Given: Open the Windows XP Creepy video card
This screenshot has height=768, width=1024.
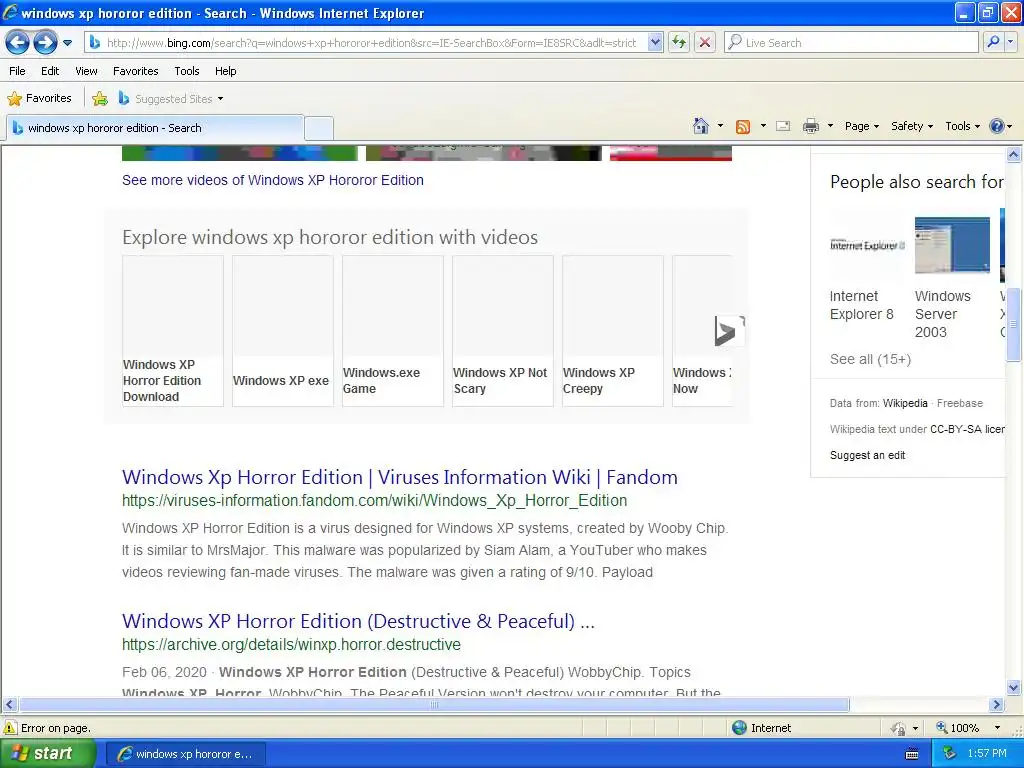Looking at the screenshot, I should click(x=613, y=330).
